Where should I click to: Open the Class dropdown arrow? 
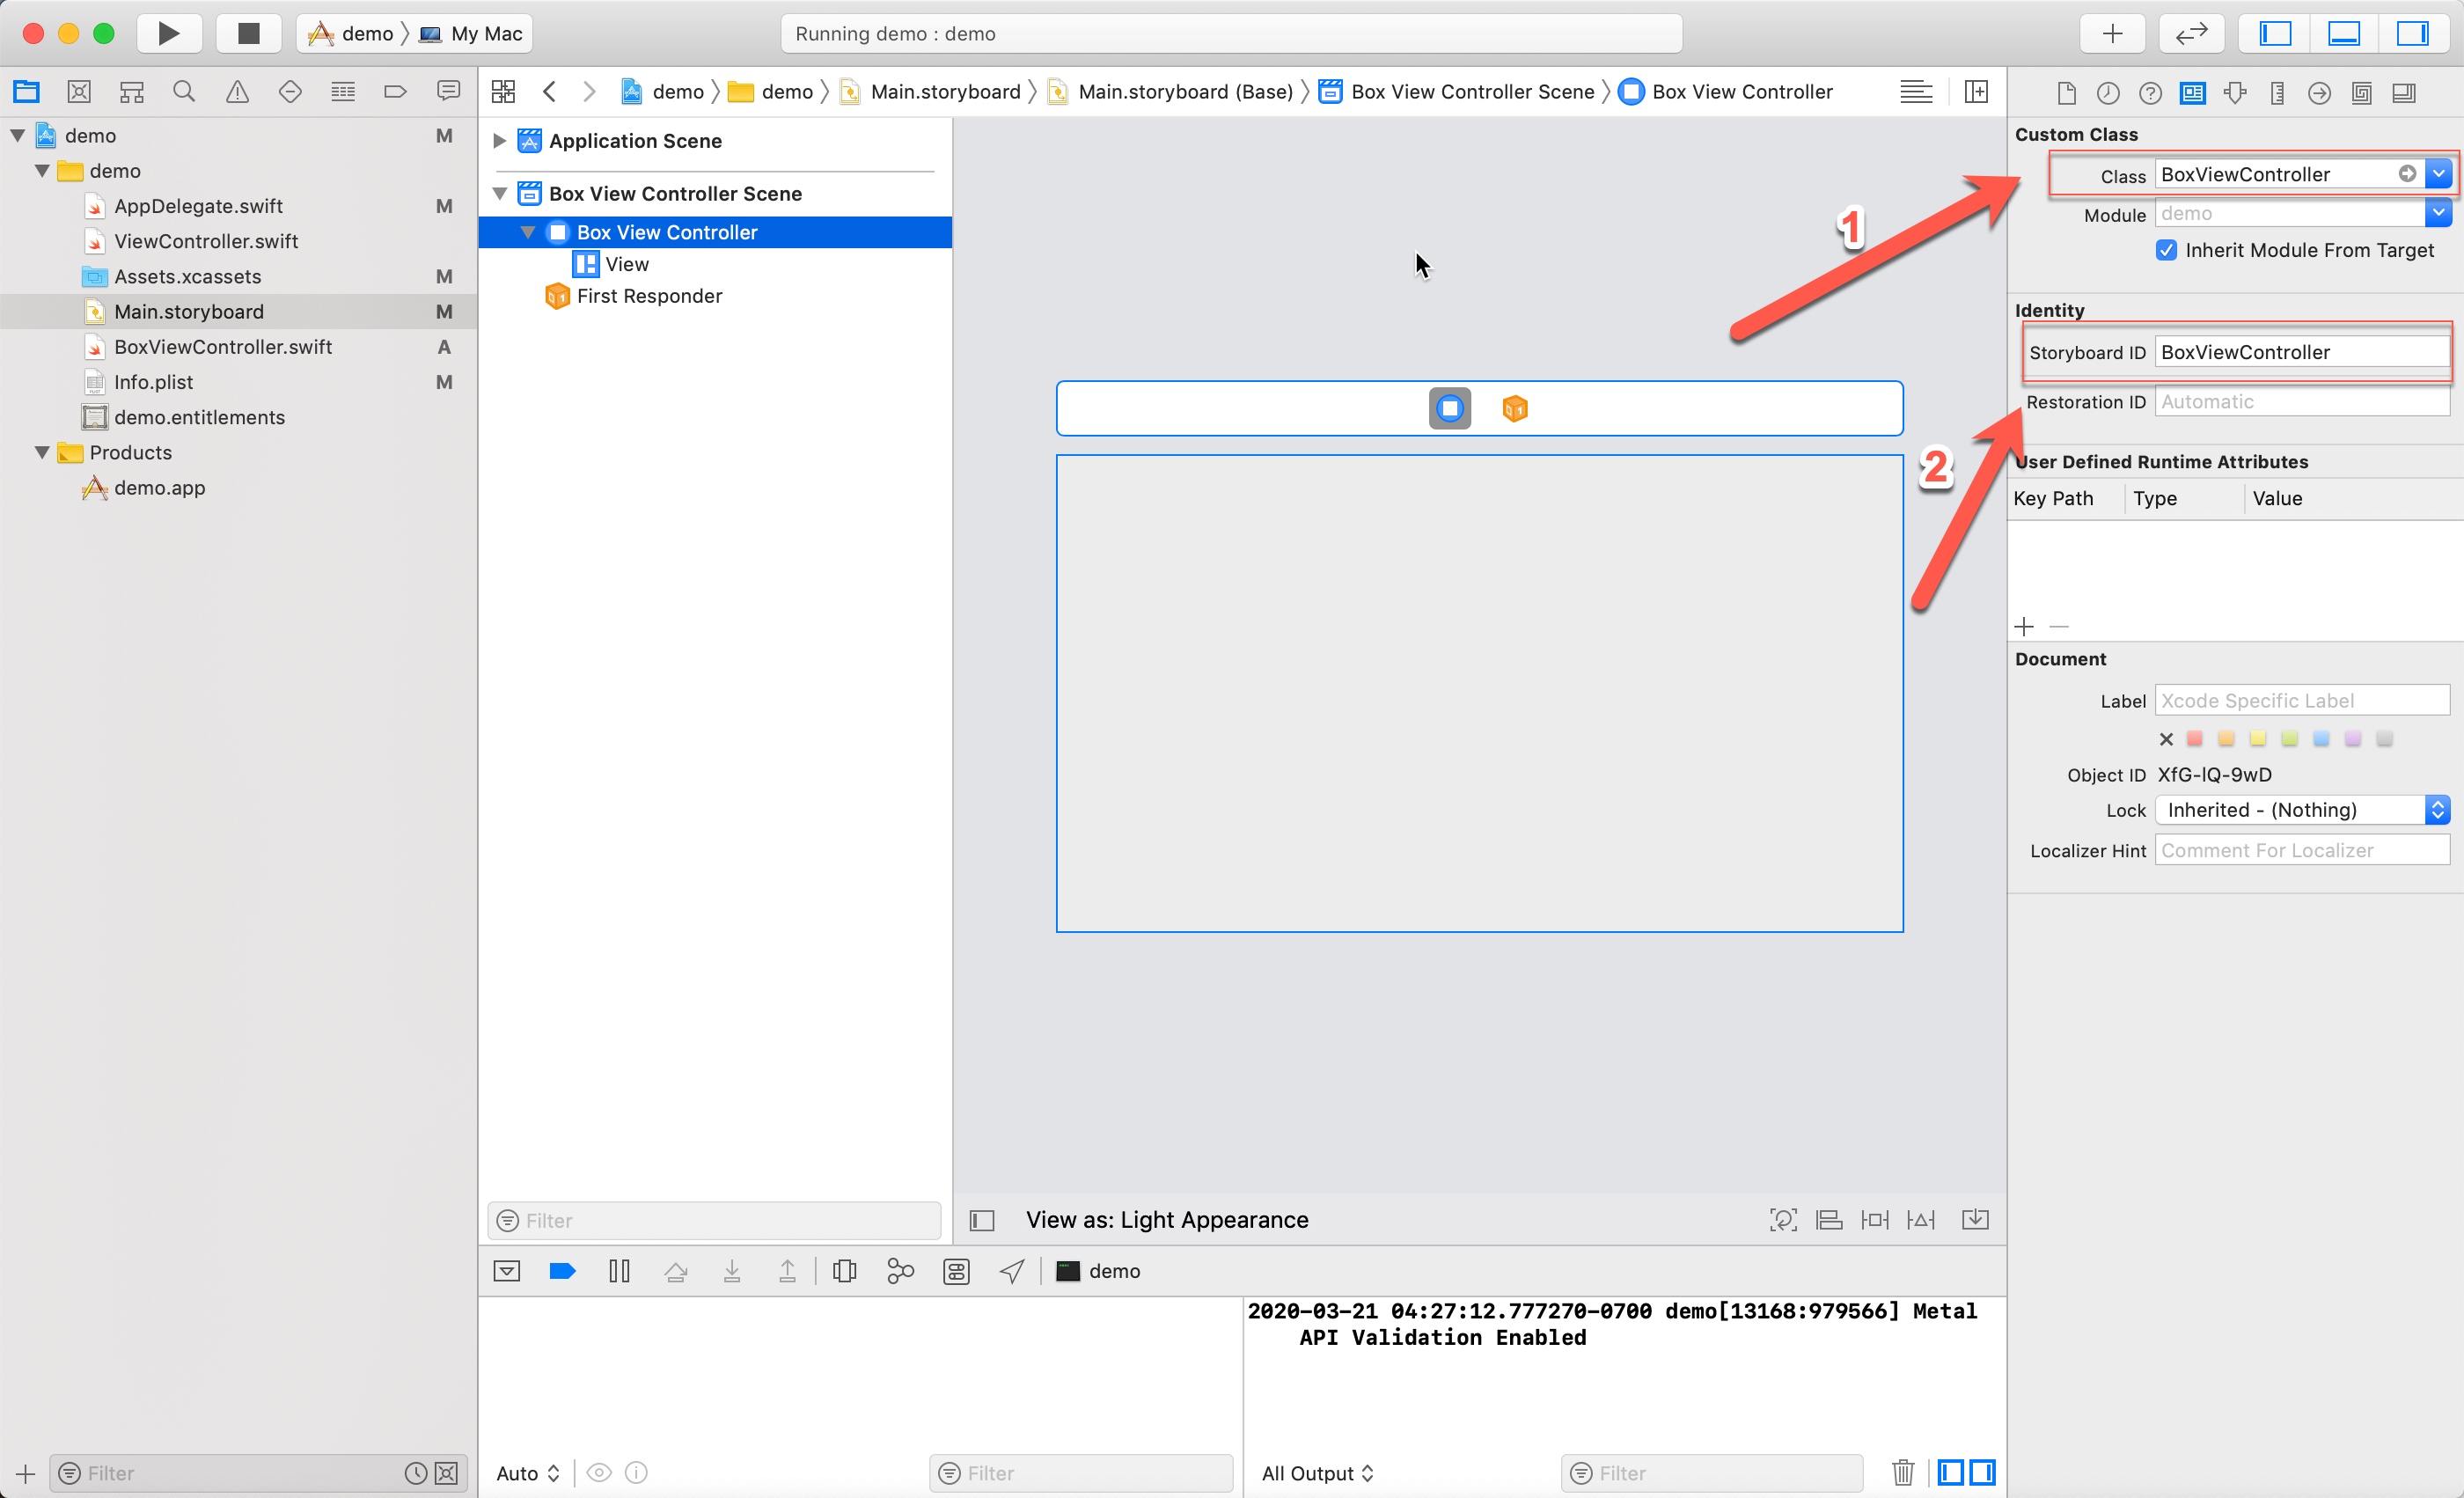(2438, 174)
